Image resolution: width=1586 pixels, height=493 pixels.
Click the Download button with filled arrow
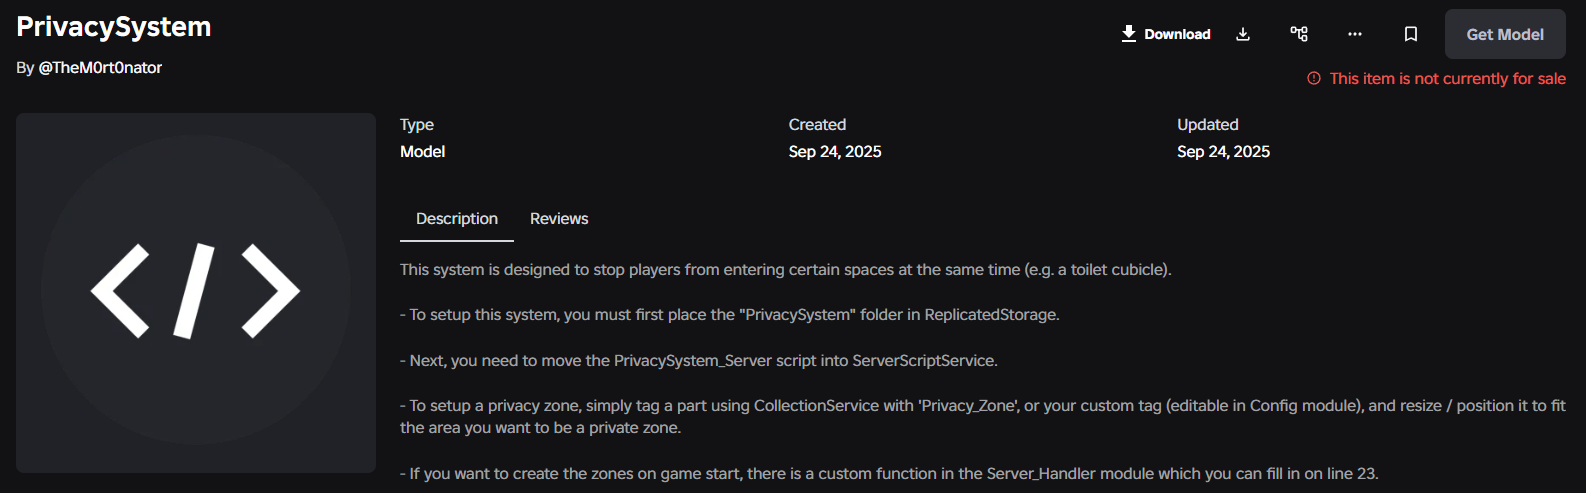coord(1165,34)
